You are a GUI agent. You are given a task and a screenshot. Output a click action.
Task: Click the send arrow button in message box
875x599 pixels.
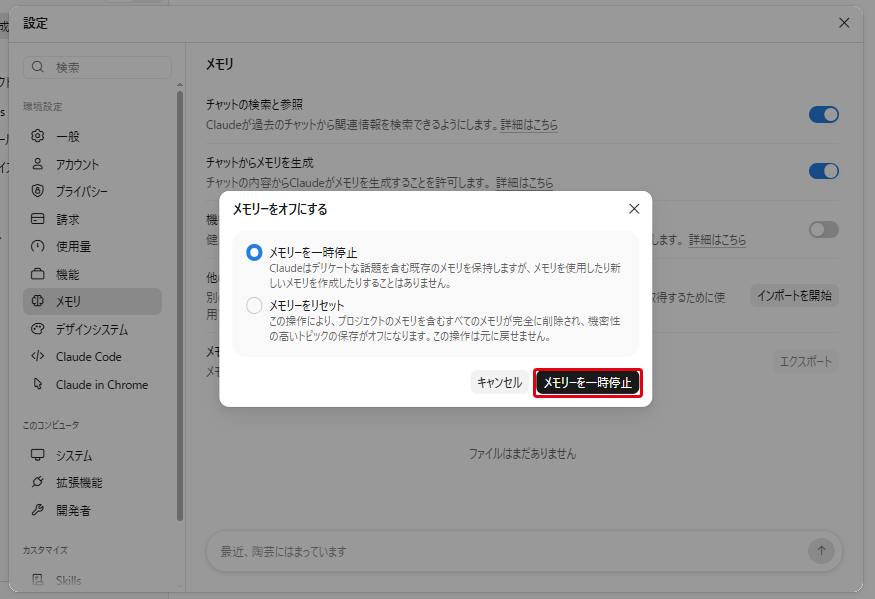pos(821,551)
